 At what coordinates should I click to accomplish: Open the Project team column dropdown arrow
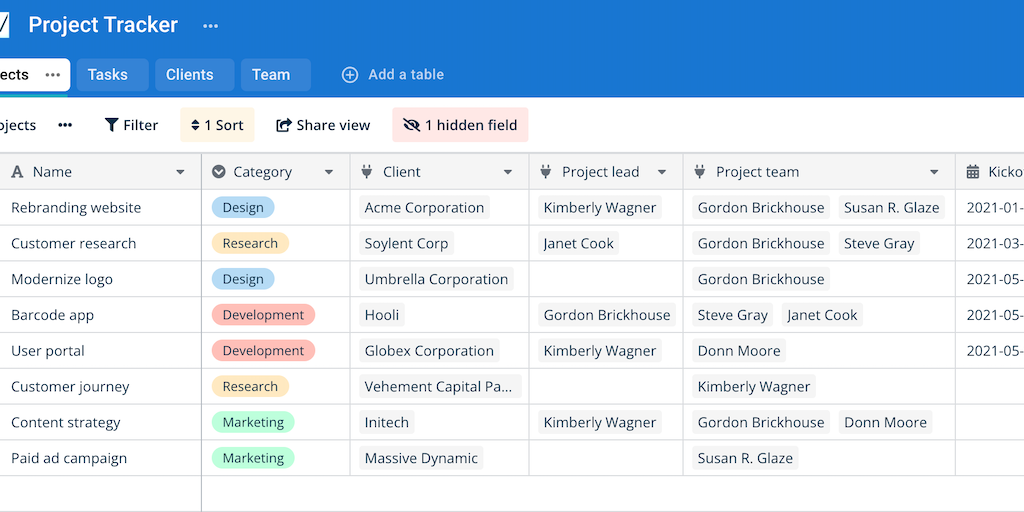[934, 172]
